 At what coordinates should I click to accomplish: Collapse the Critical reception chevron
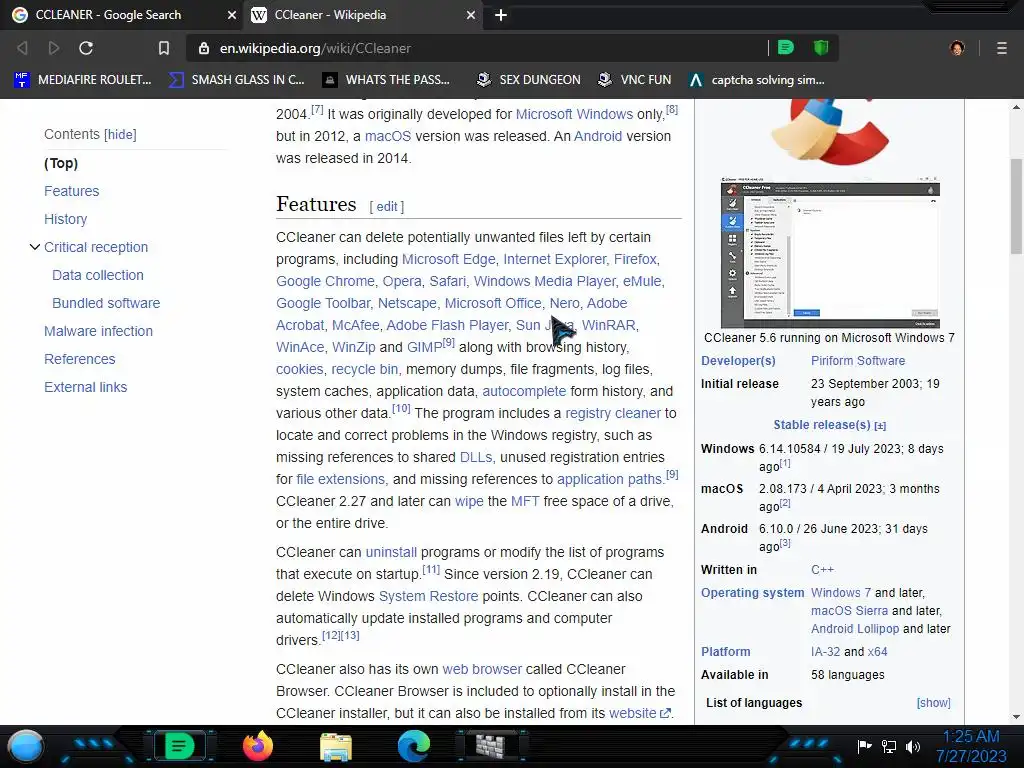point(35,247)
